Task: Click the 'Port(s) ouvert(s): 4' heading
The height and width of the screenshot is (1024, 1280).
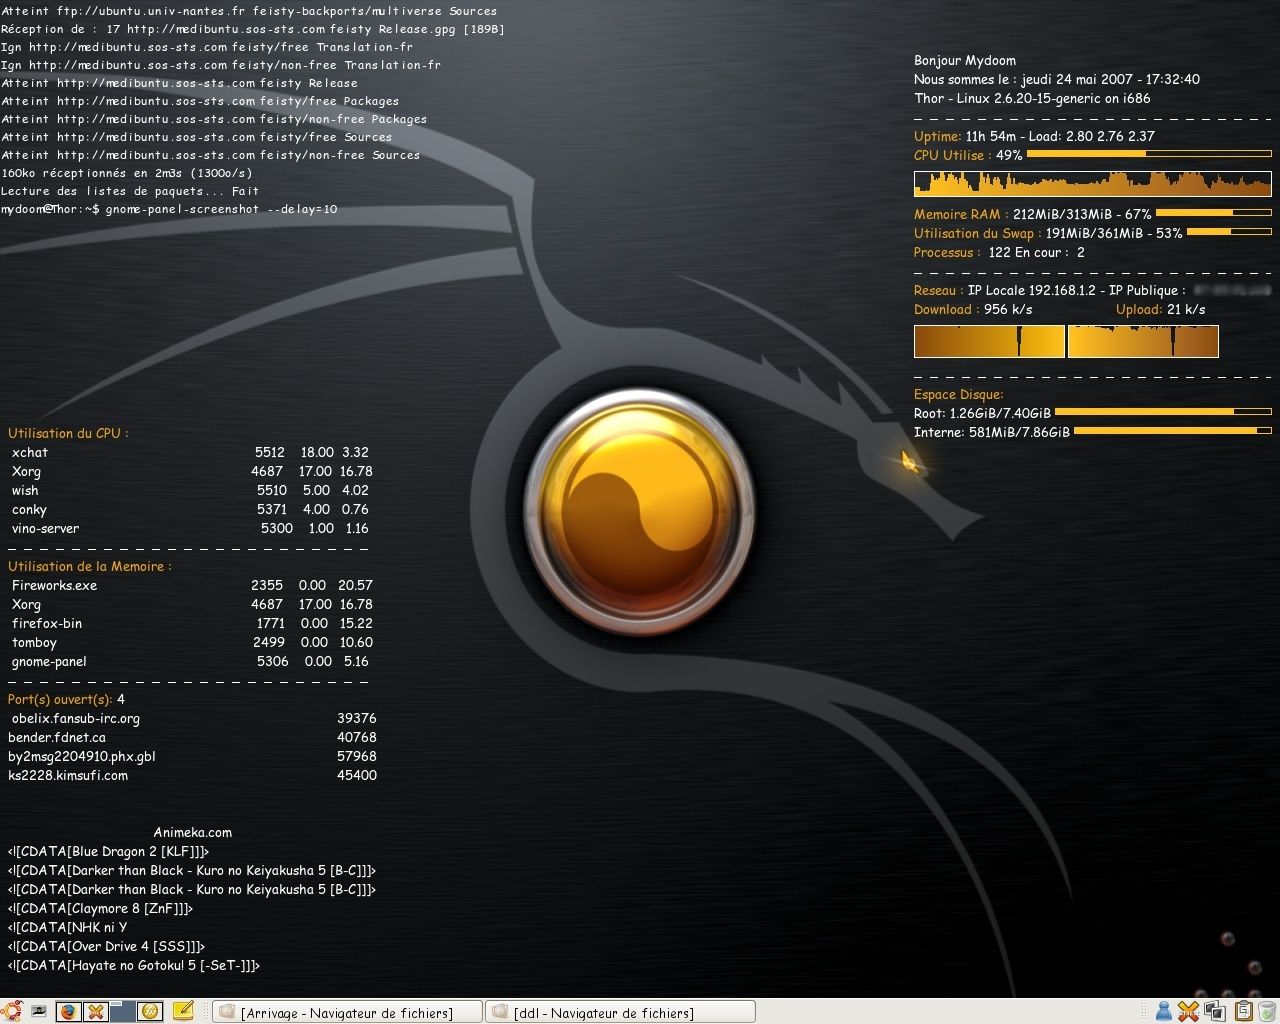Action: (66, 699)
